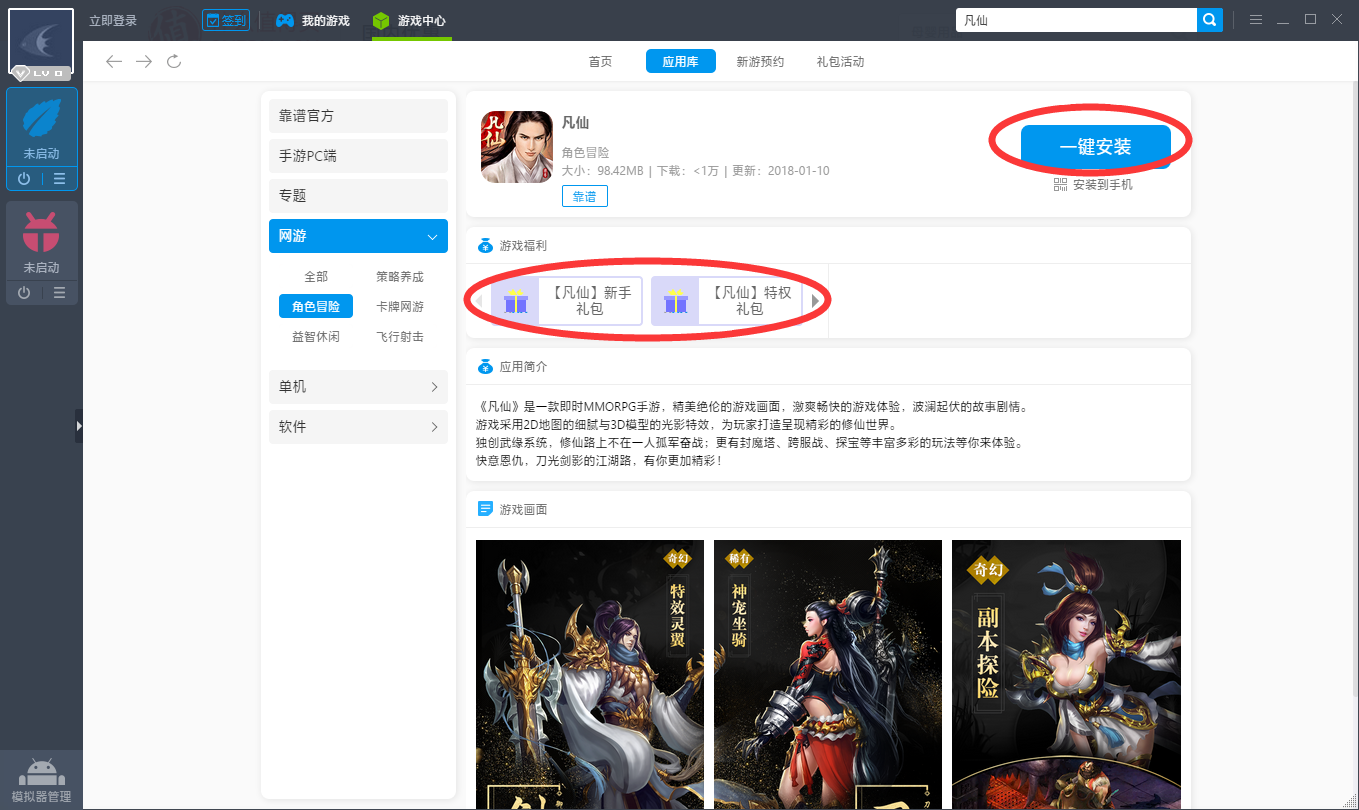This screenshot has height=810, width=1359.
Task: Go back with the left arrow
Action: click(x=114, y=62)
